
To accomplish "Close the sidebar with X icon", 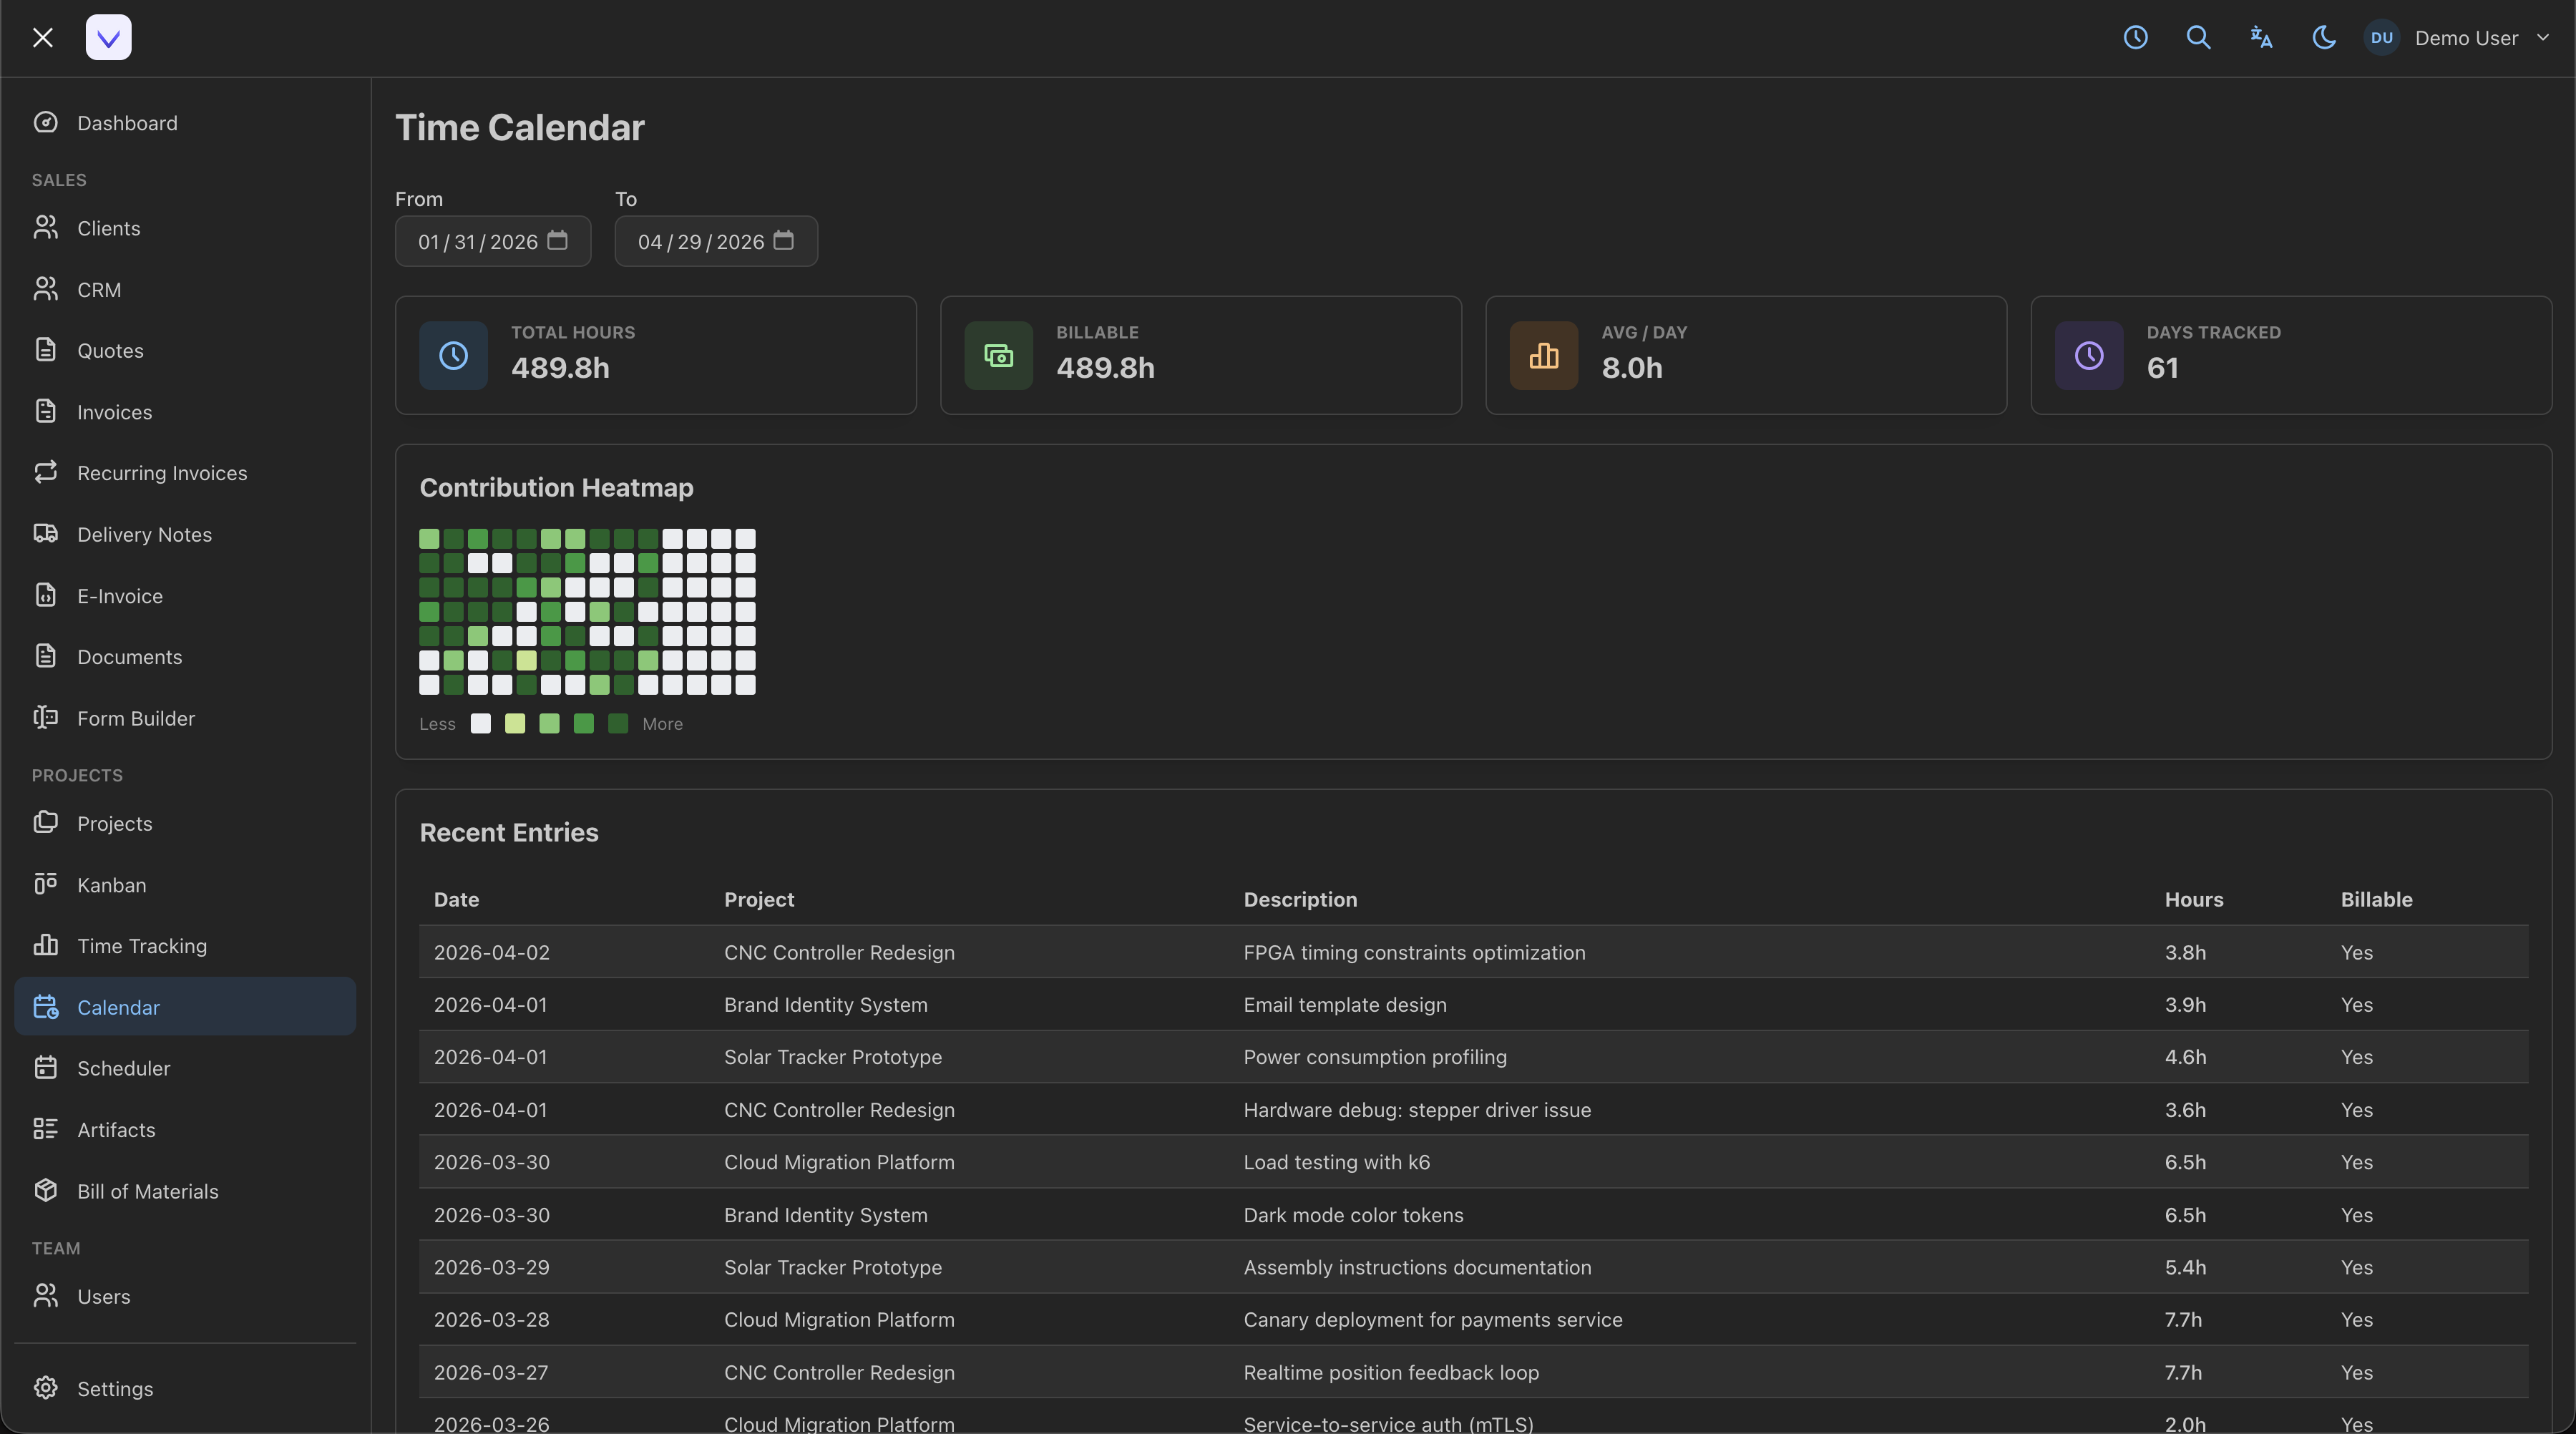I will click(42, 38).
